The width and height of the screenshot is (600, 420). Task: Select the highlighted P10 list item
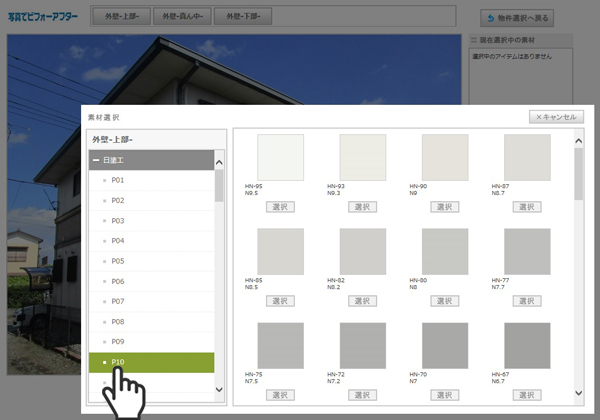point(118,362)
